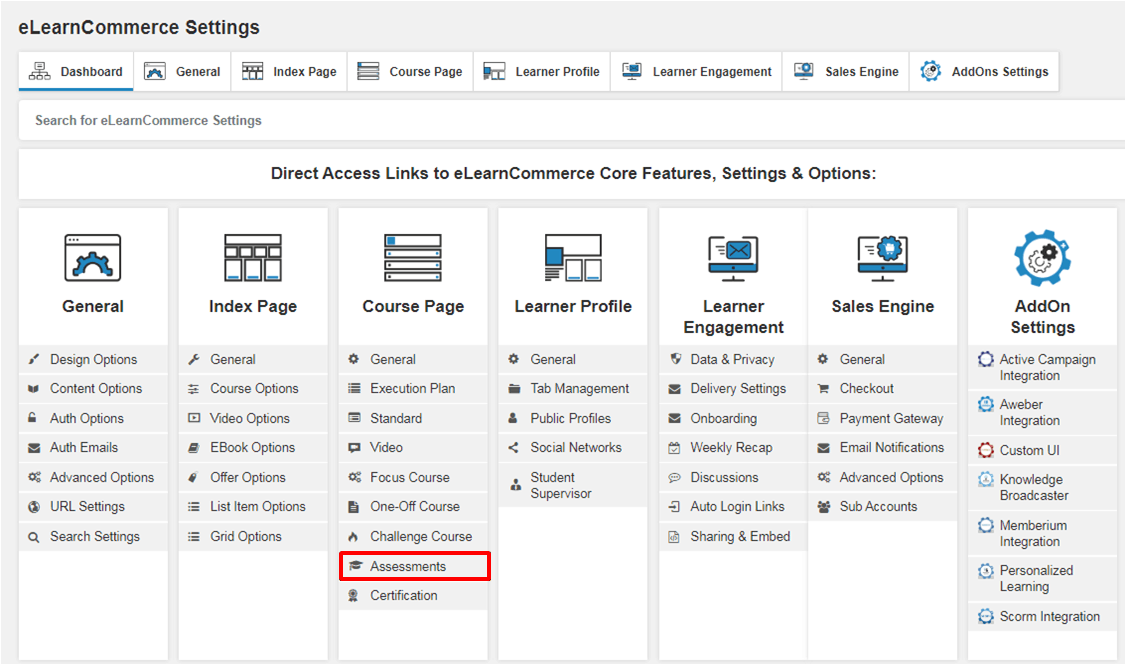This screenshot has height=665, width=1126.
Task: Click the Learner Profile layout icon
Action: [573, 258]
